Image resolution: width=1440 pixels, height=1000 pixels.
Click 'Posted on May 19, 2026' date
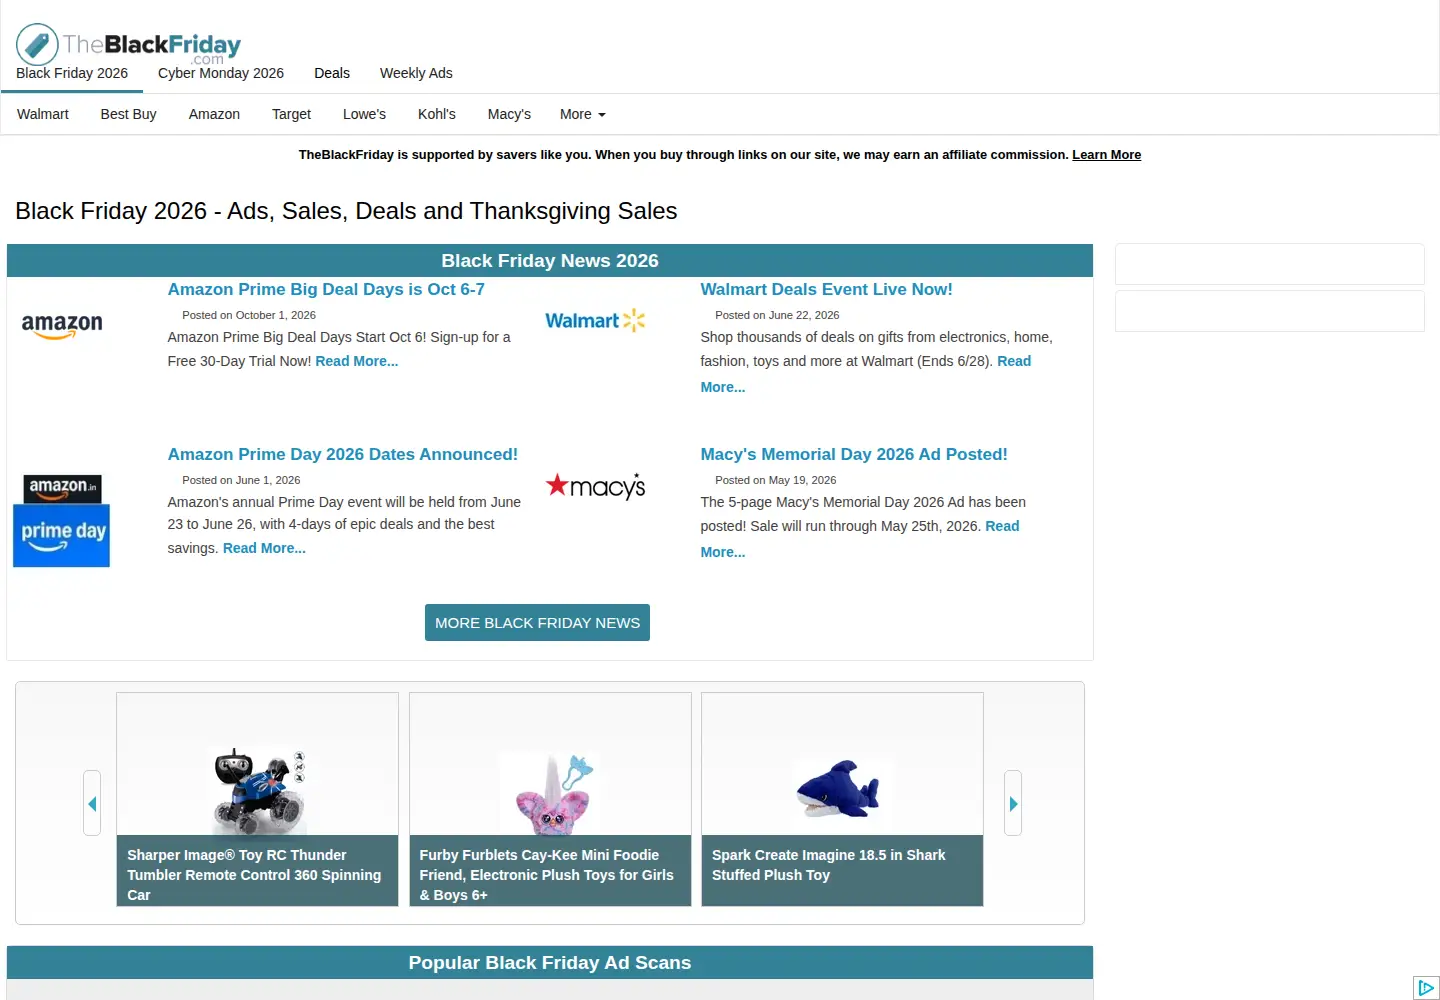point(775,480)
